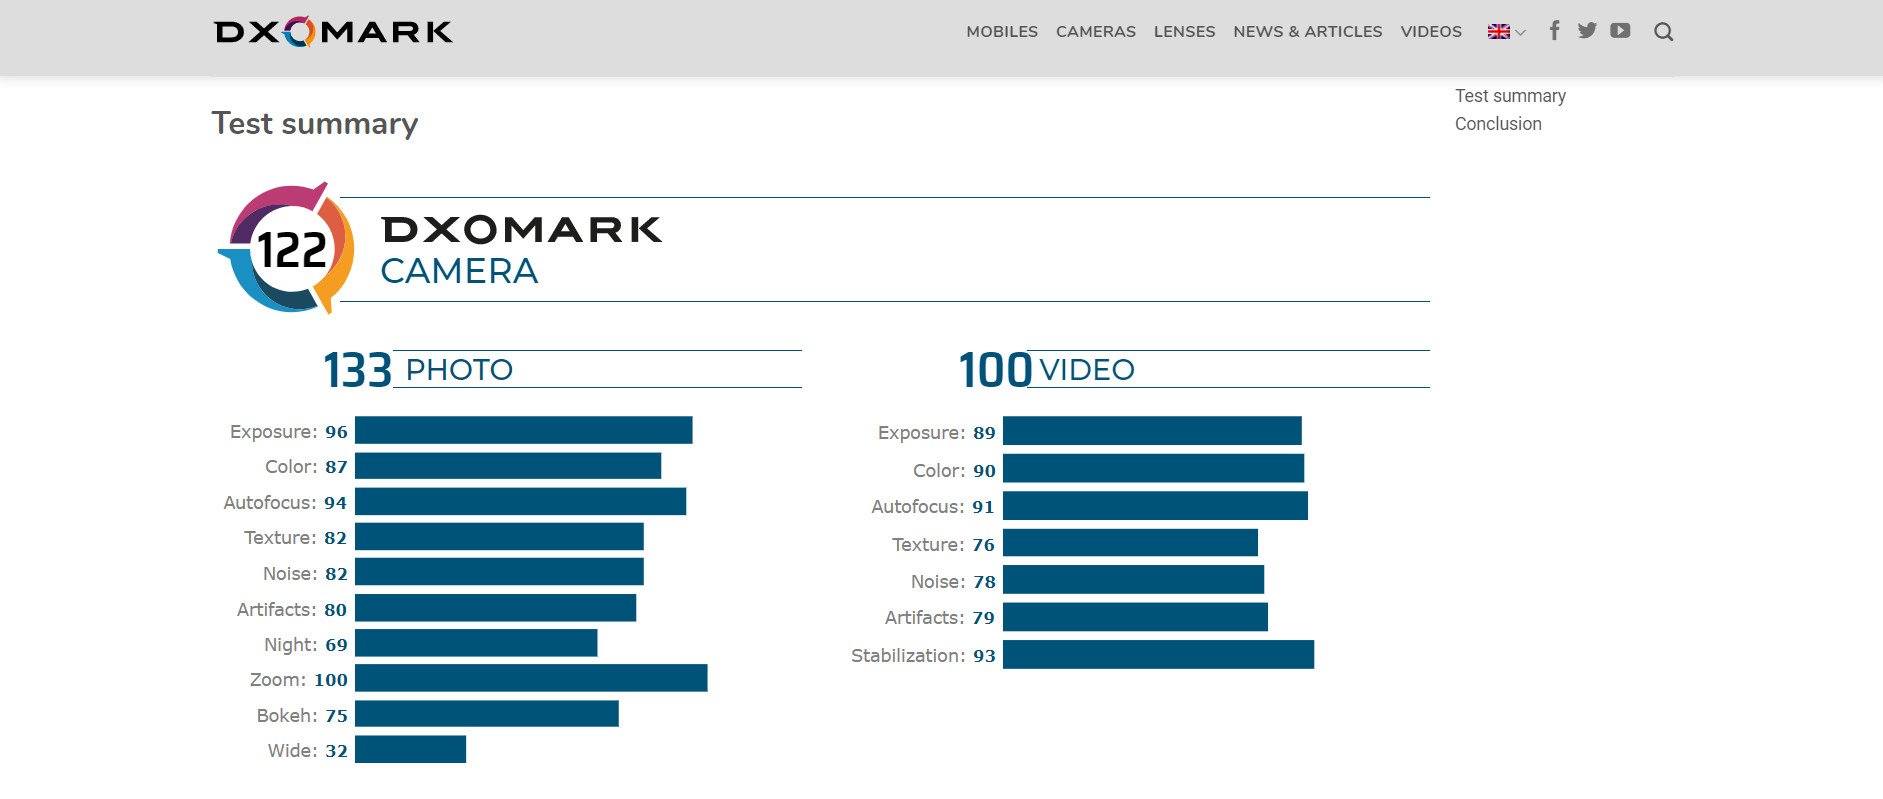Open the YouTube icon in header

pyautogui.click(x=1620, y=31)
